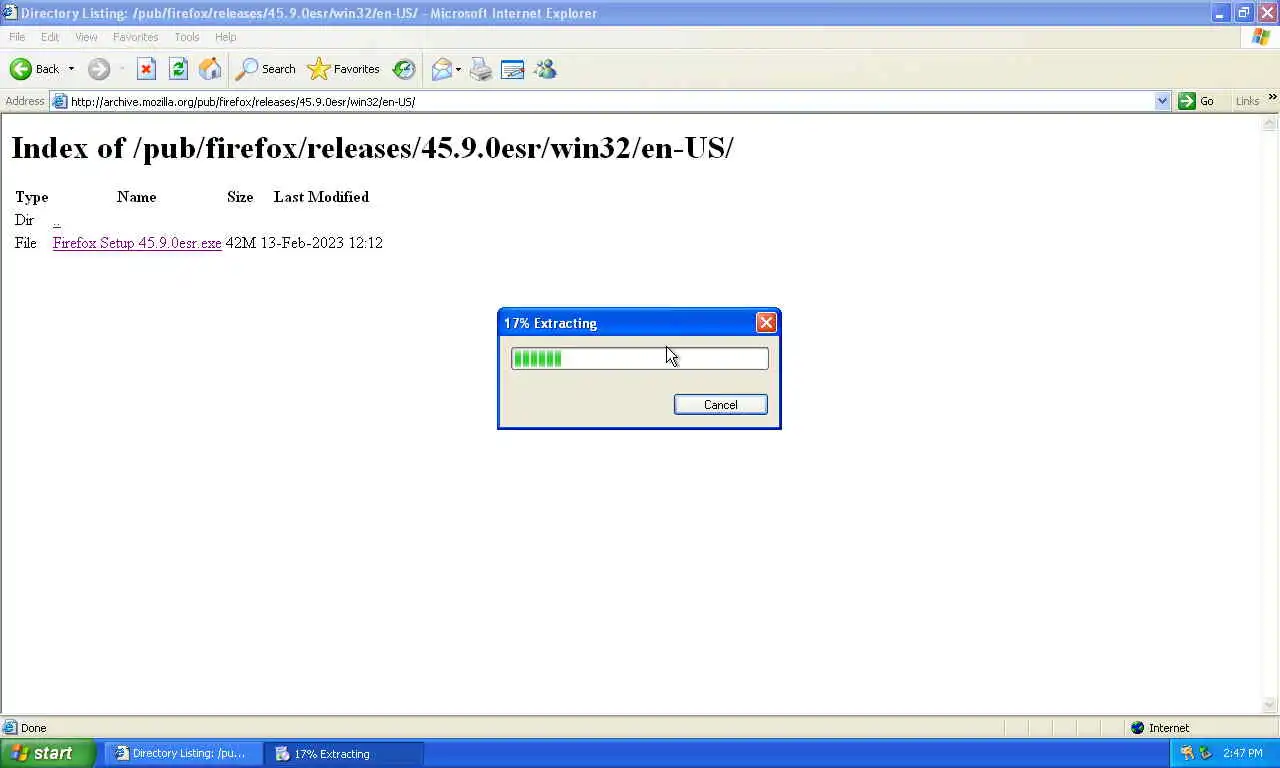Expand the address bar dropdown list

1162,101
